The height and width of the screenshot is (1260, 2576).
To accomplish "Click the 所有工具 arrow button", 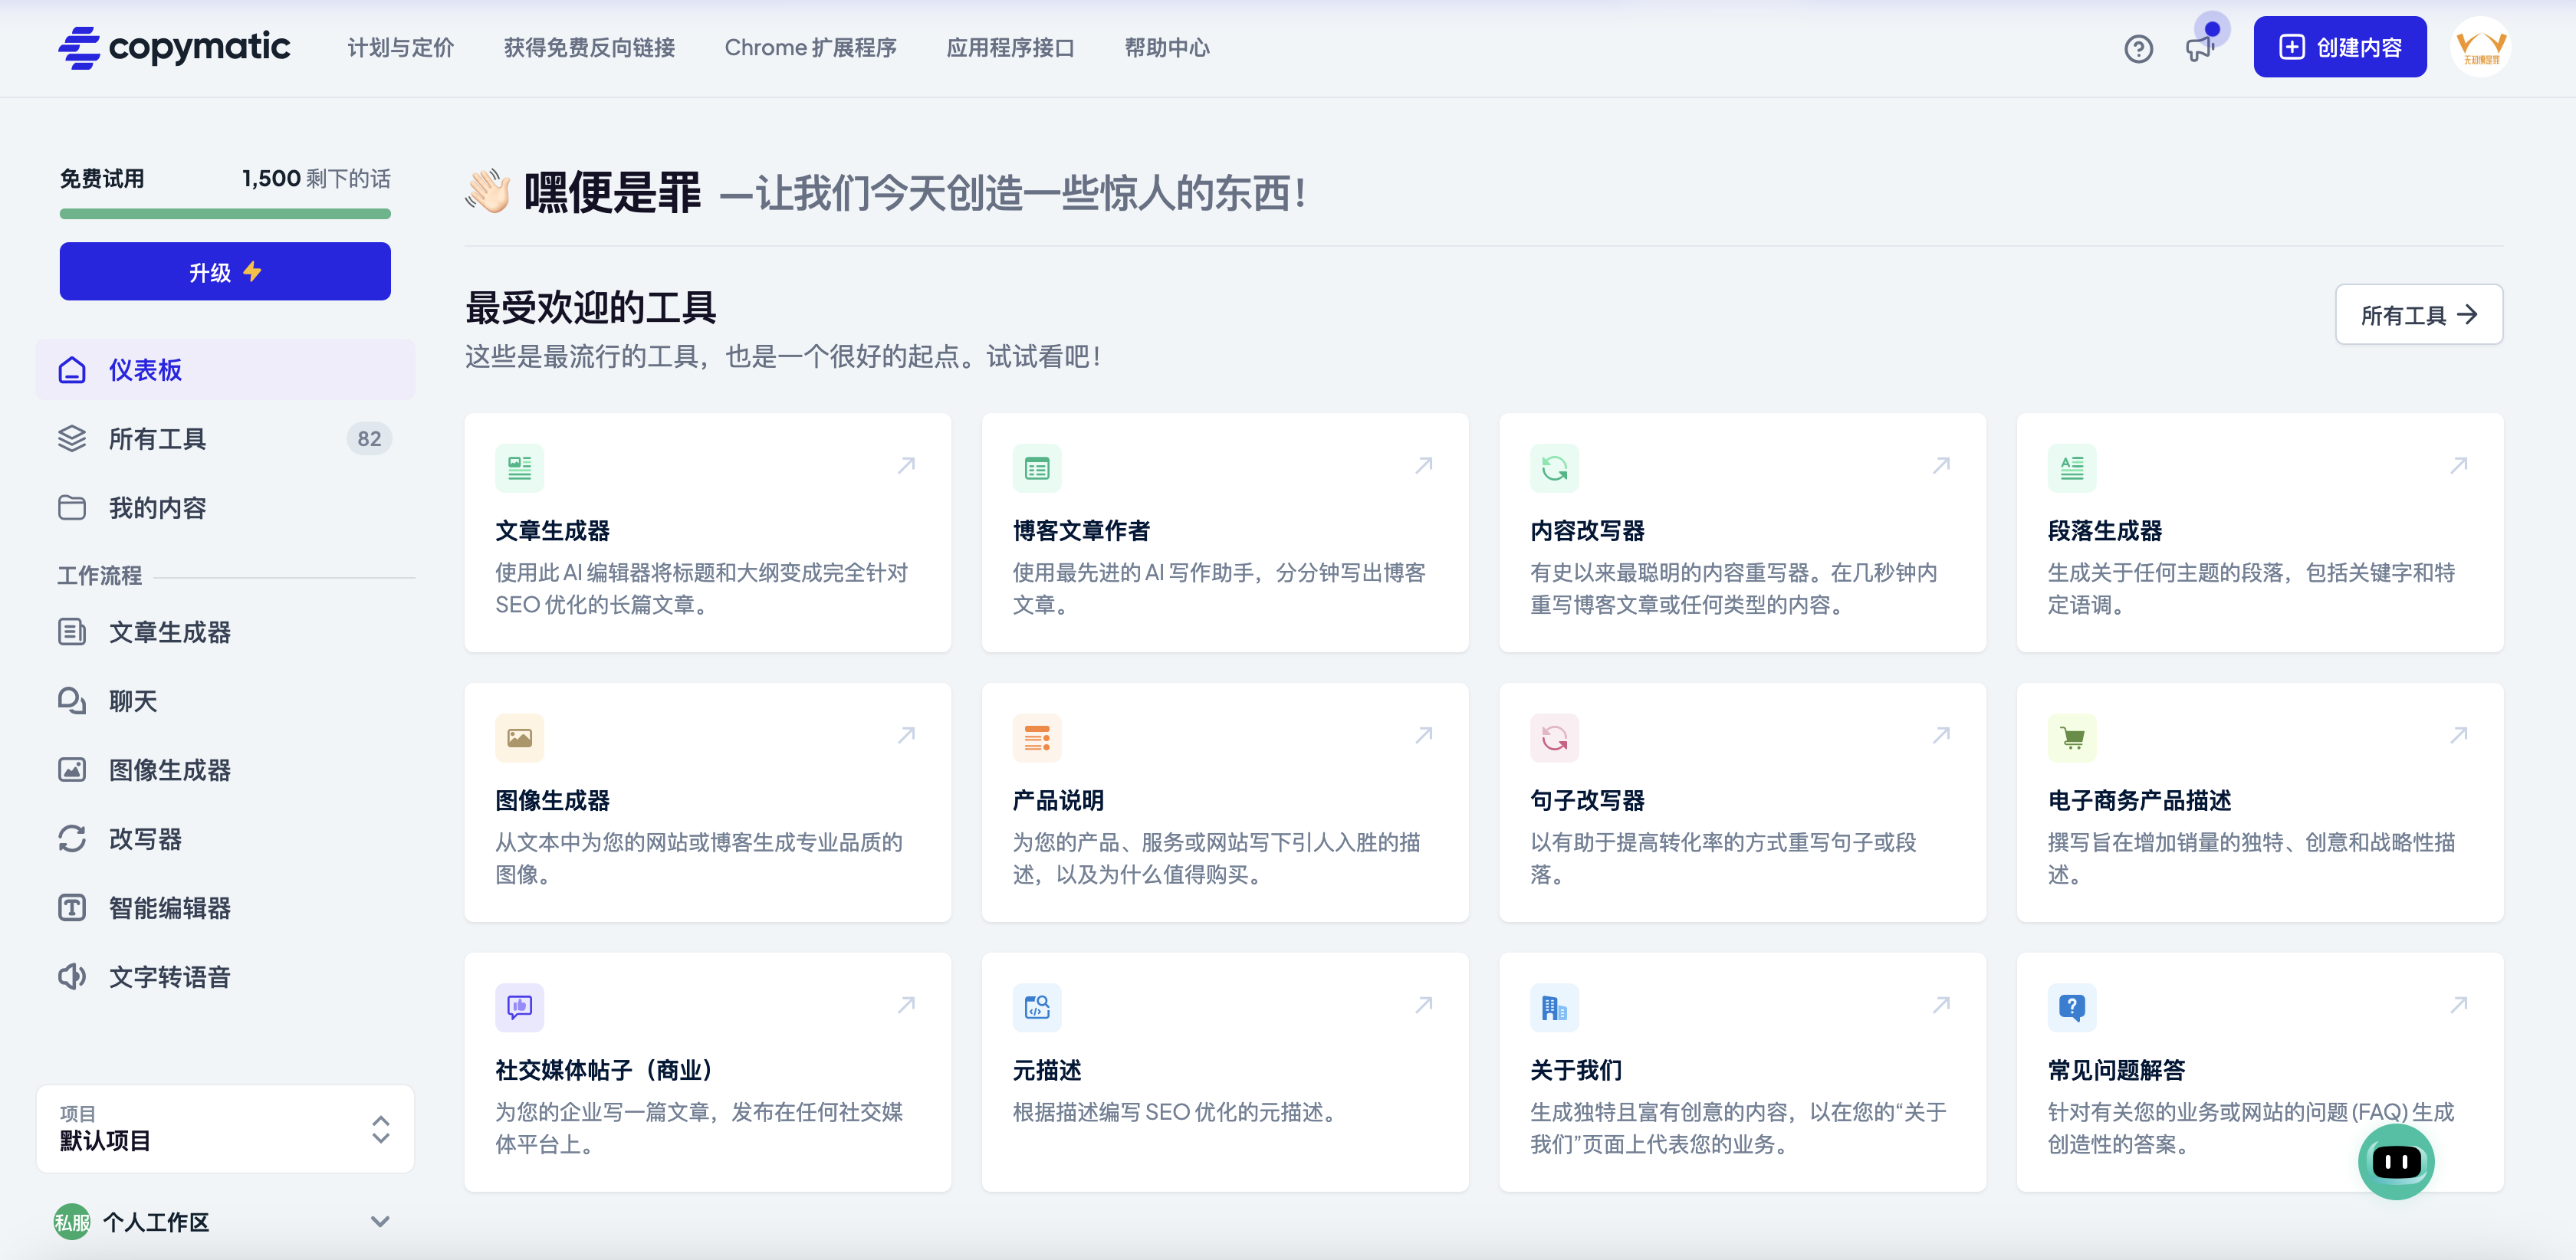I will point(2418,315).
